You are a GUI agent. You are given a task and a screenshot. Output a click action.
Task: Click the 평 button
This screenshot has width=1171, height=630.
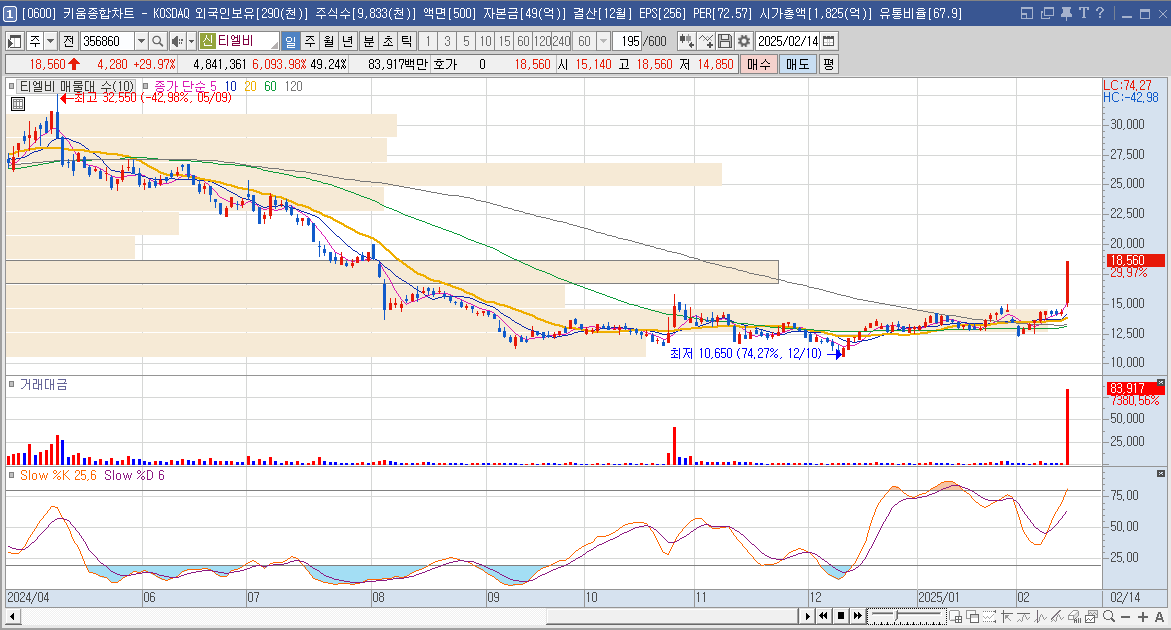[x=828, y=64]
